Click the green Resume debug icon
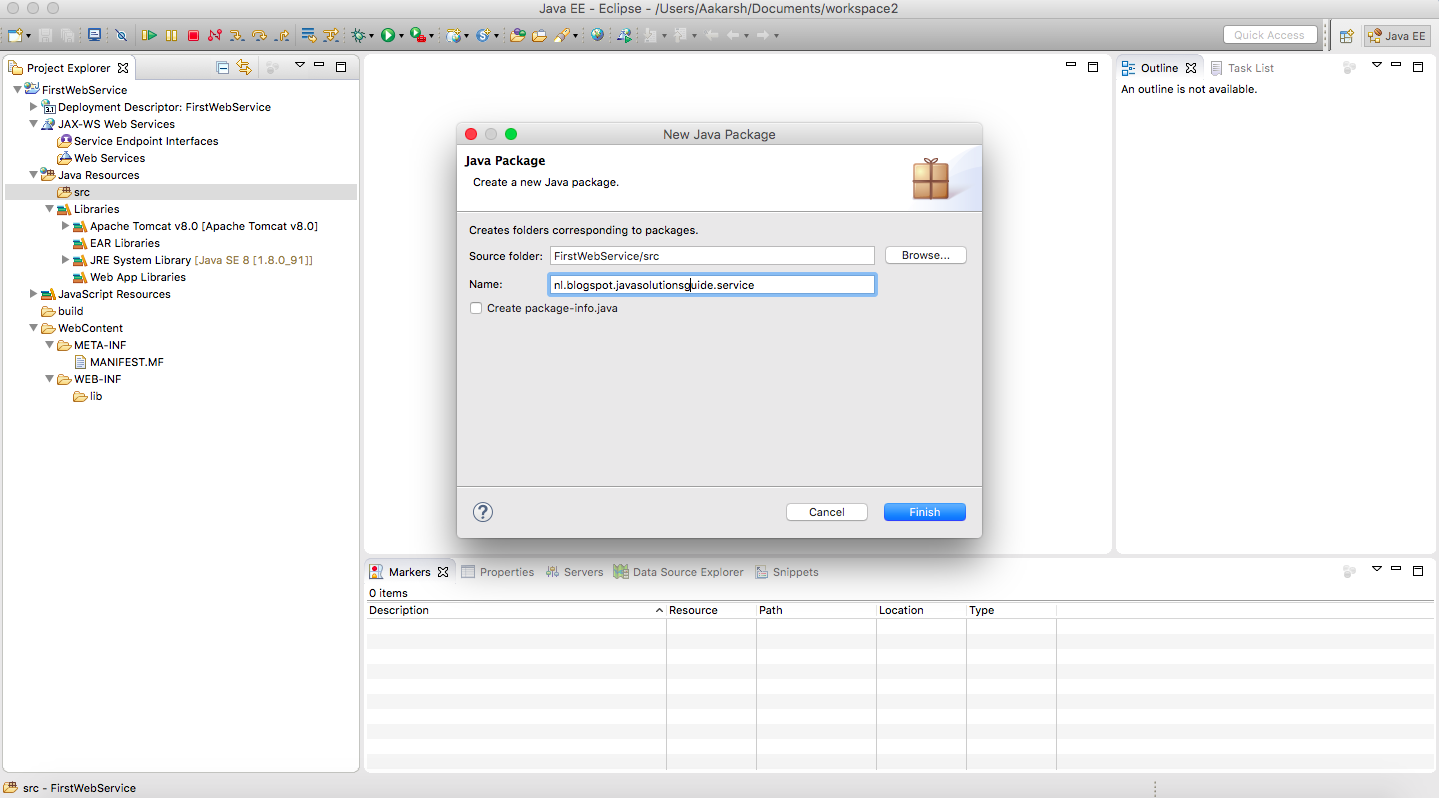 (x=149, y=35)
